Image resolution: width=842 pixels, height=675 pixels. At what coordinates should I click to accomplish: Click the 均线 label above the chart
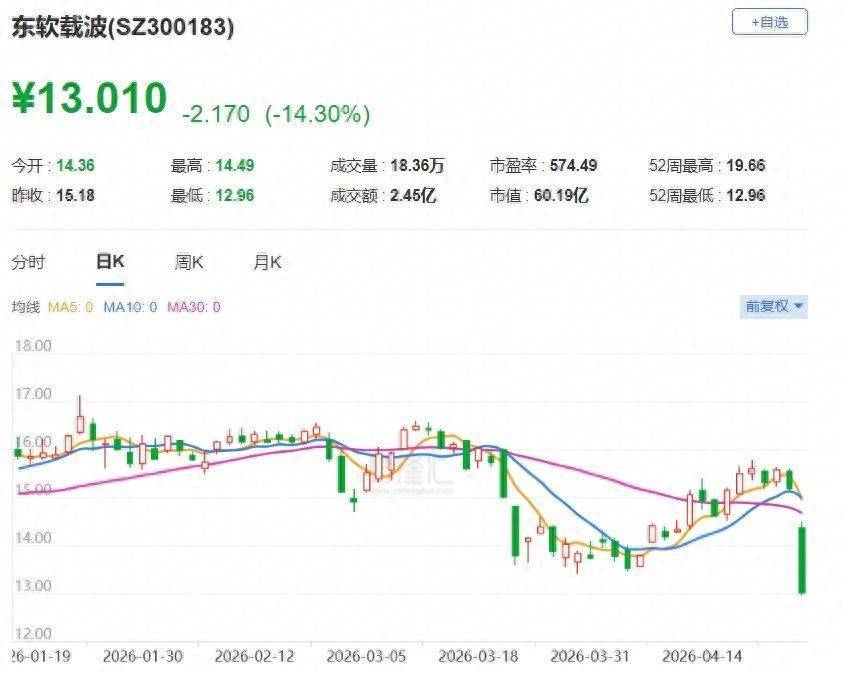(25, 307)
